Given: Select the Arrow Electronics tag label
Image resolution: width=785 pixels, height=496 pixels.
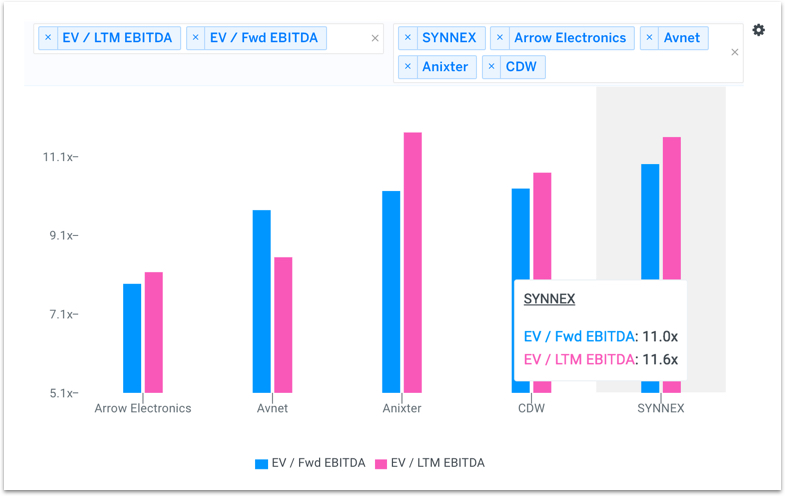Looking at the screenshot, I should pos(570,38).
